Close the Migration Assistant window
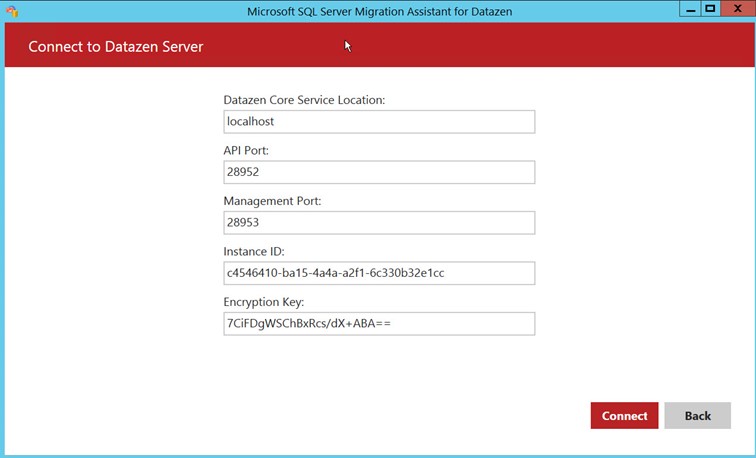 tap(735, 8)
